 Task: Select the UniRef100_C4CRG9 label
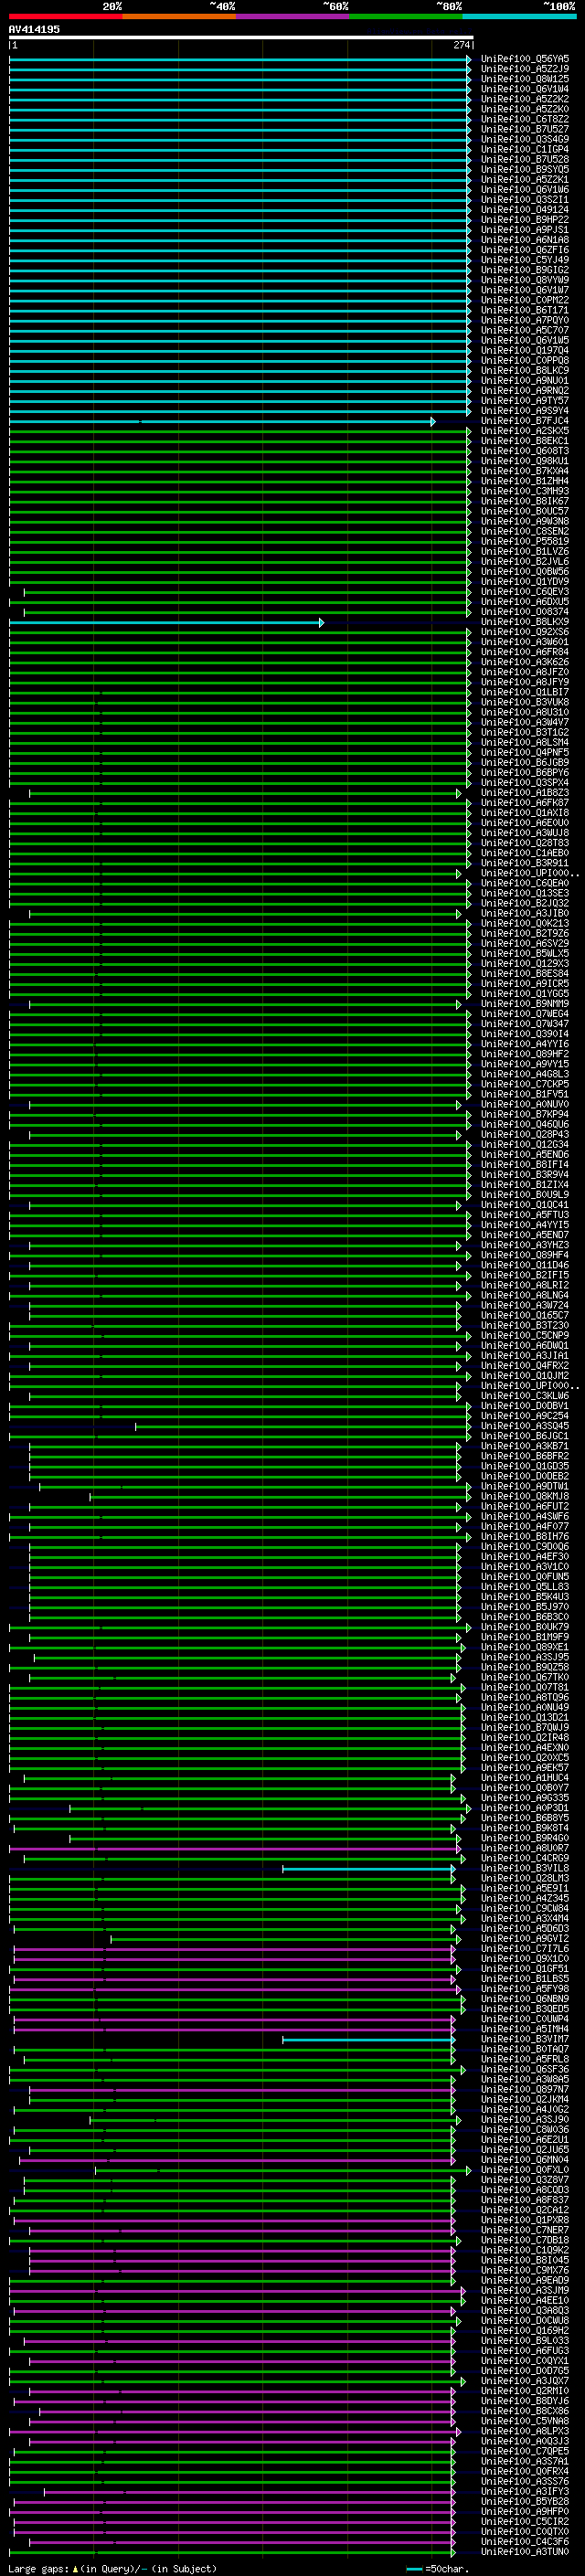pos(525,1858)
